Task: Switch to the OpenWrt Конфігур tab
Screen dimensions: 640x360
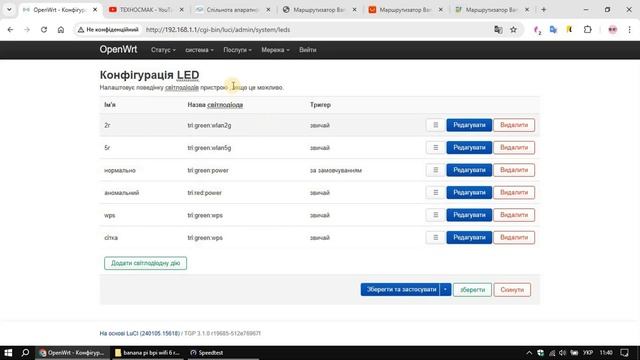Action: coord(60,9)
